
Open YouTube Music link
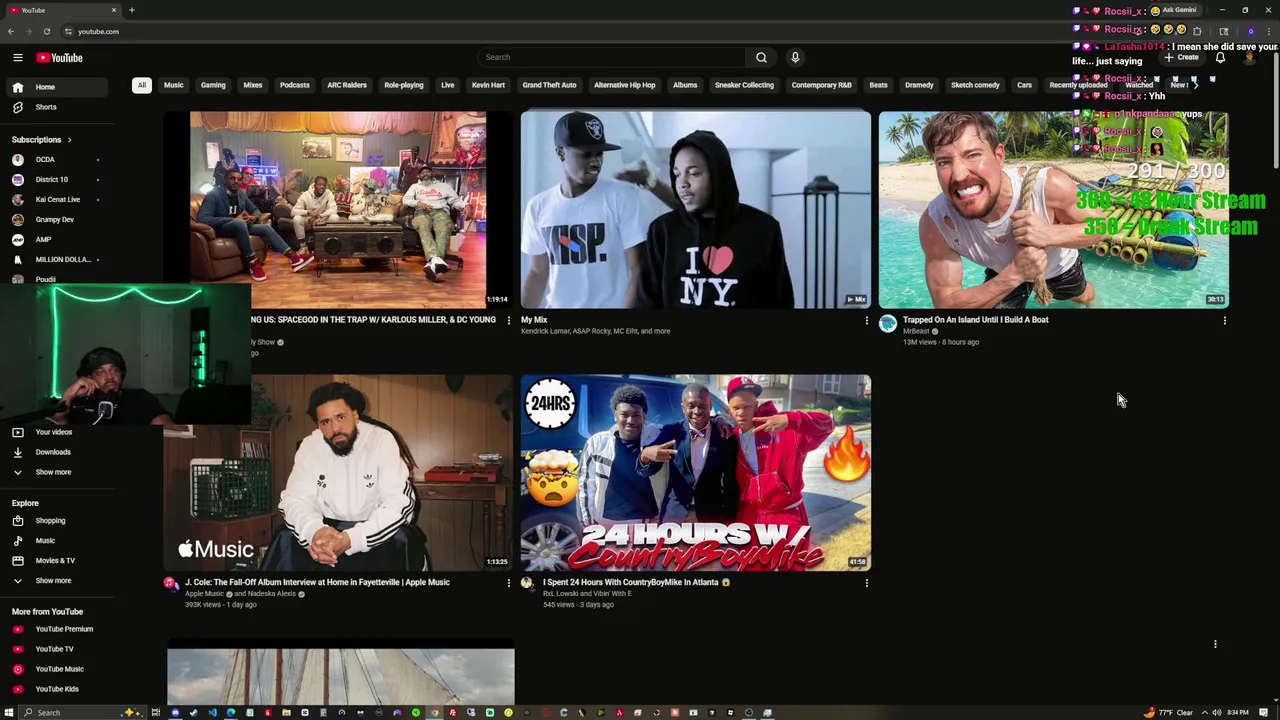(x=57, y=669)
